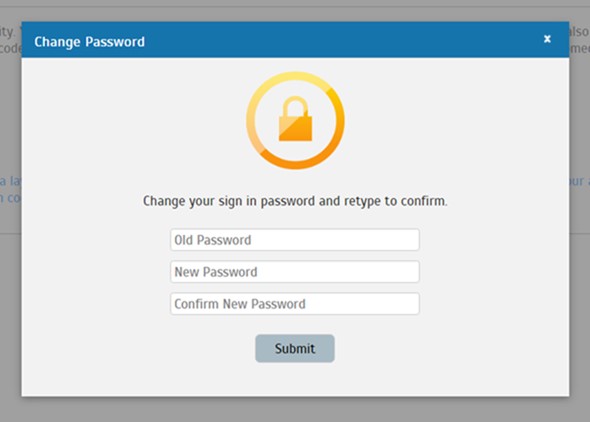
Task: Click into the Confirm New Password field
Action: tap(295, 304)
